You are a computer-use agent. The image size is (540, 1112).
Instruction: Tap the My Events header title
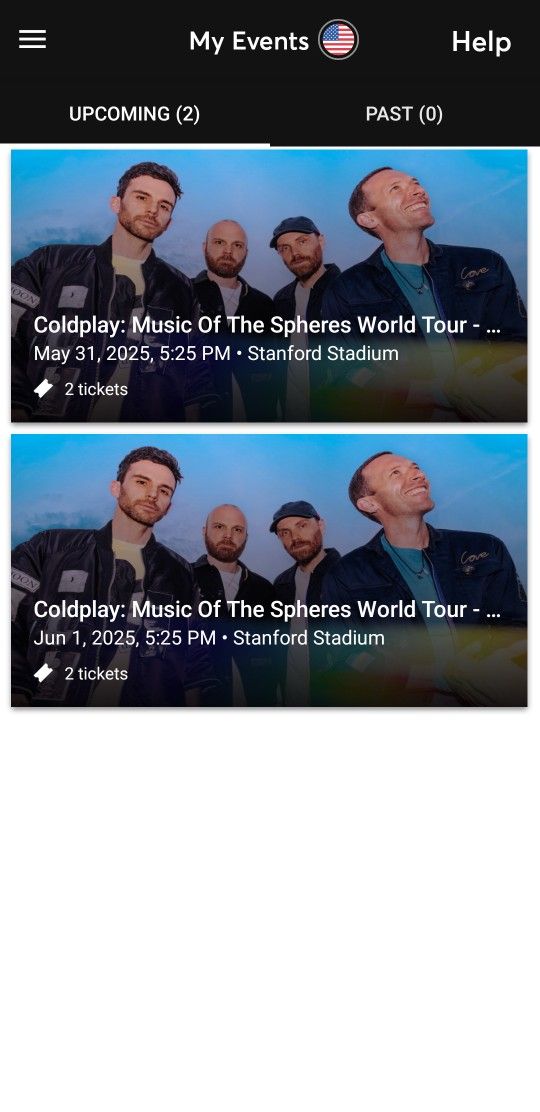click(249, 41)
